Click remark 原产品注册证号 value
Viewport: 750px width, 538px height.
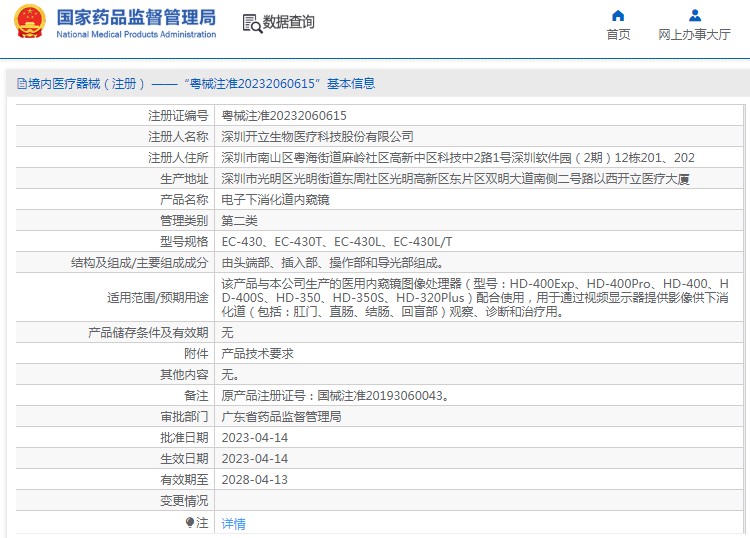pos(335,396)
